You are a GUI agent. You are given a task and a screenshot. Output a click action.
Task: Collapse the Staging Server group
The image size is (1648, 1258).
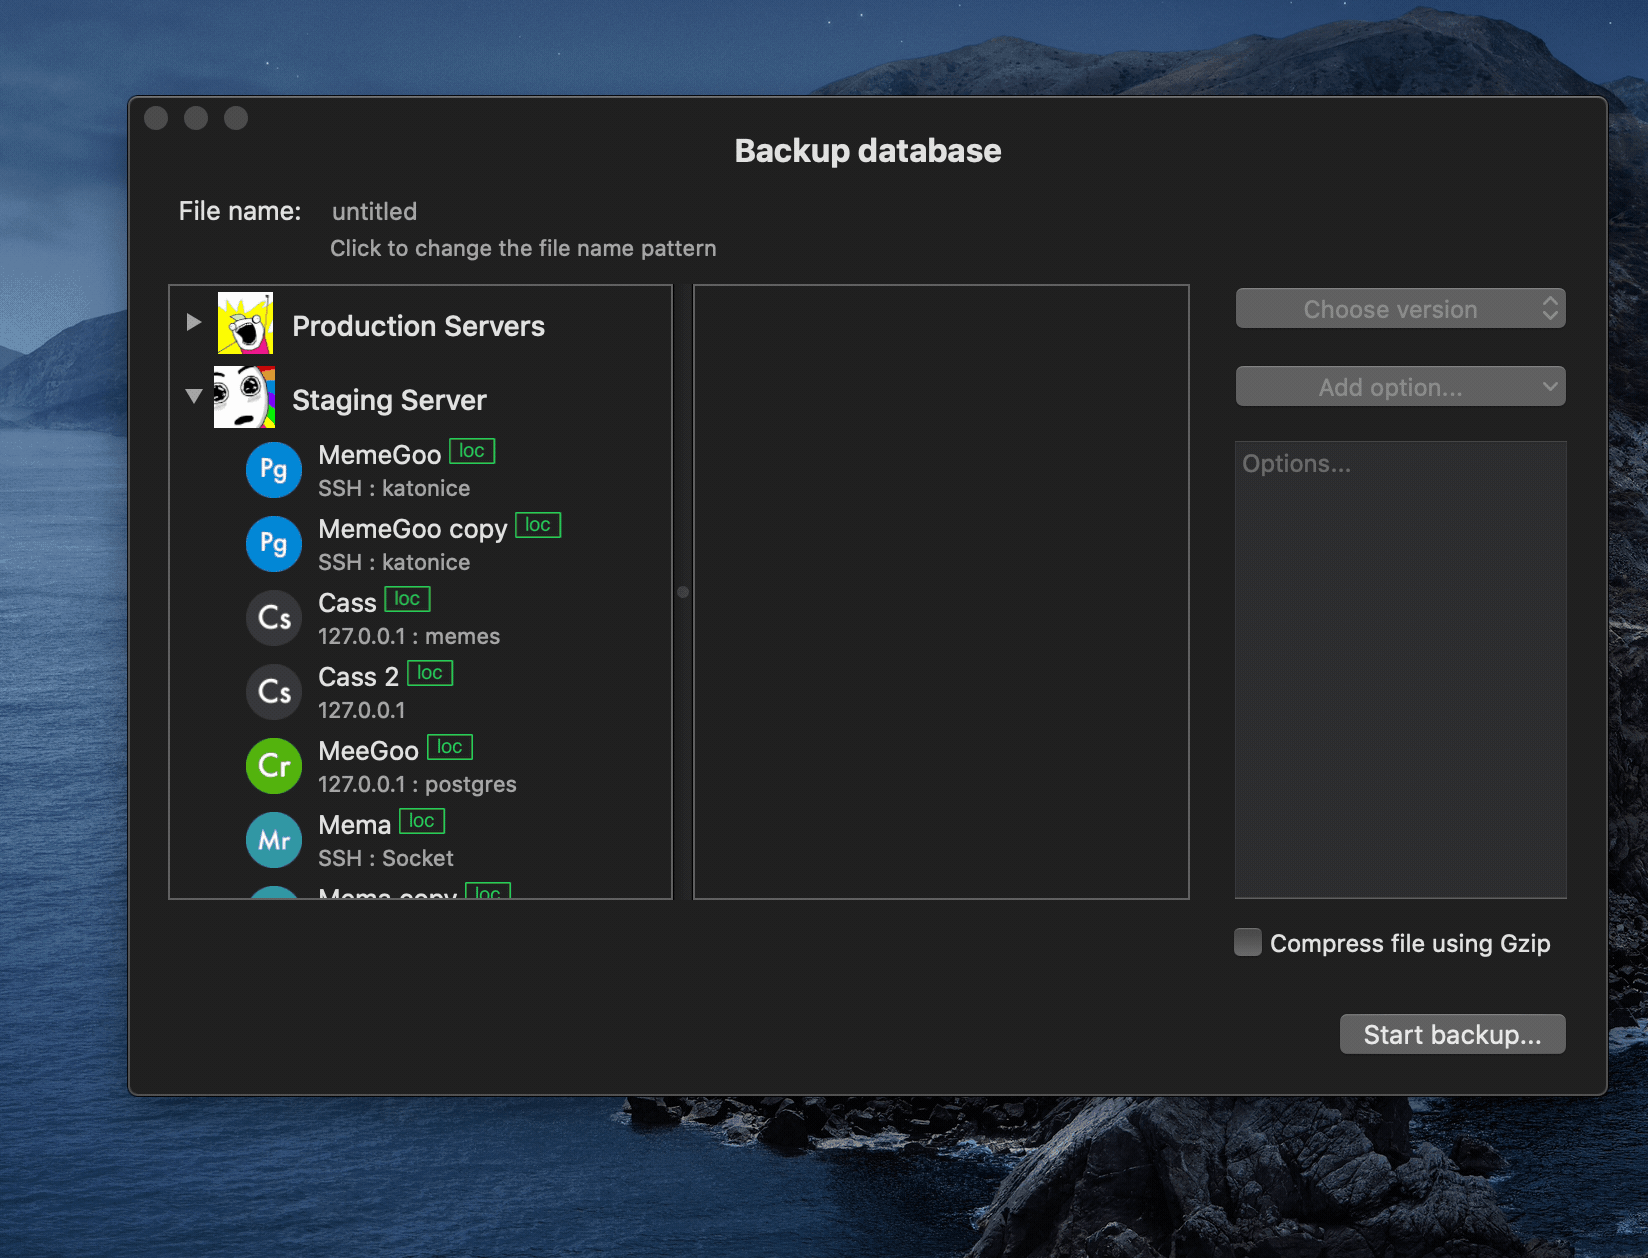coord(193,396)
